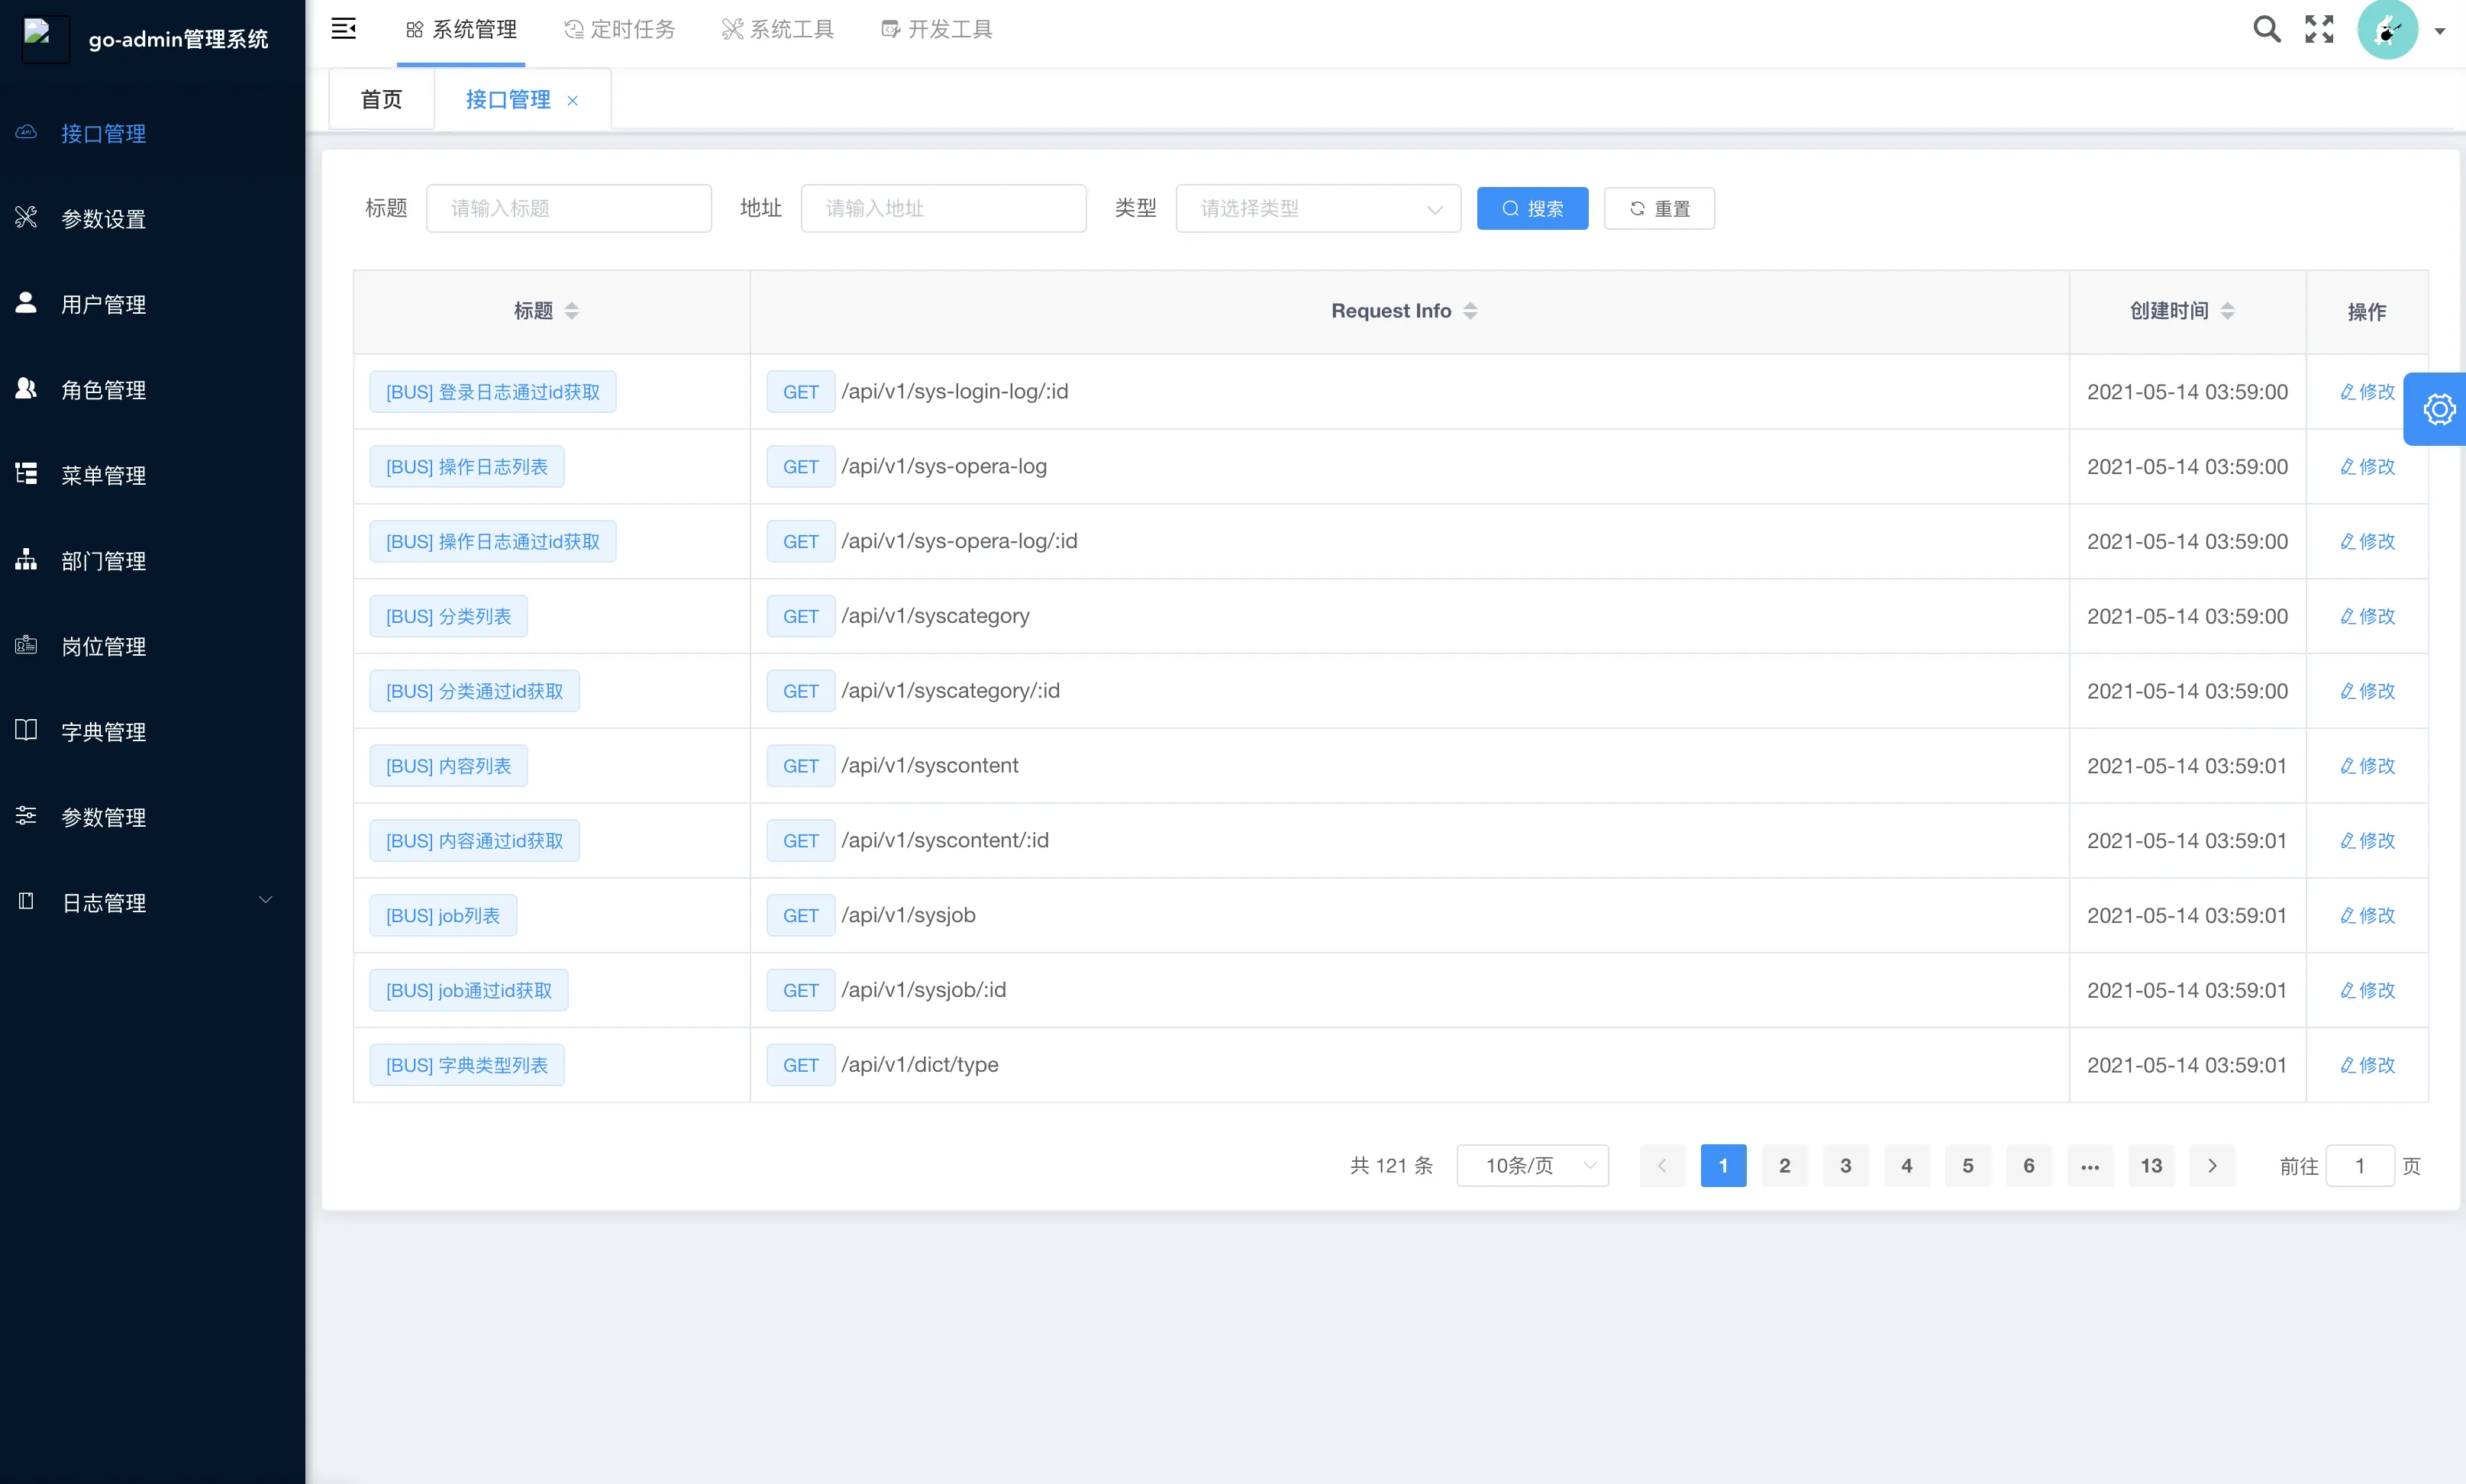Image resolution: width=2466 pixels, height=1484 pixels.
Task: Click the blue 搜索 button
Action: [x=1531, y=208]
